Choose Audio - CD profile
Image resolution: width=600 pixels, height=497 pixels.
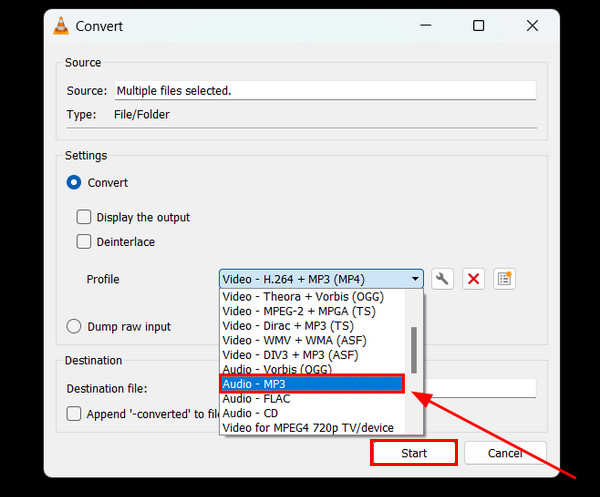[x=312, y=413]
